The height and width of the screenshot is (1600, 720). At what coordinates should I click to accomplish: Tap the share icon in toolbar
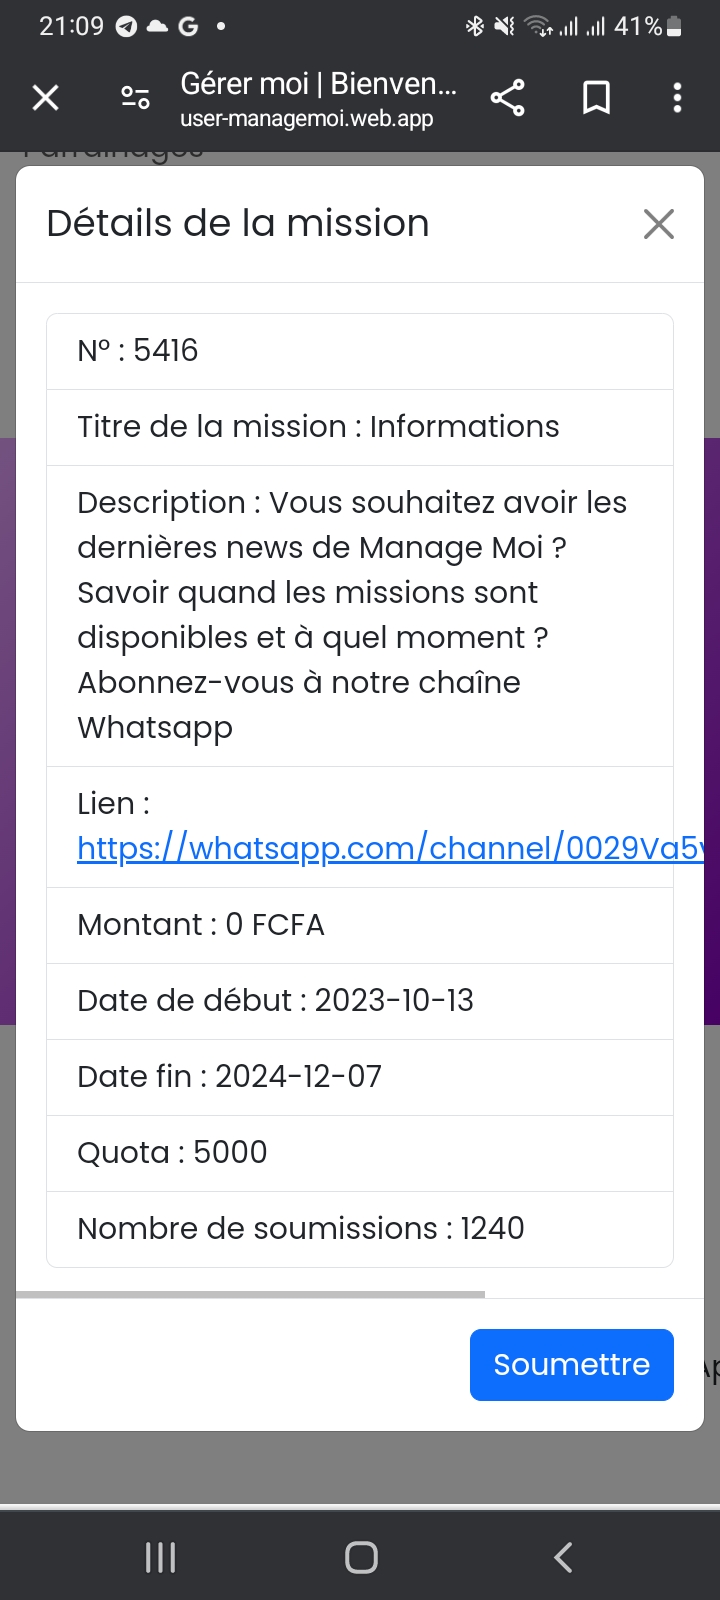point(507,97)
